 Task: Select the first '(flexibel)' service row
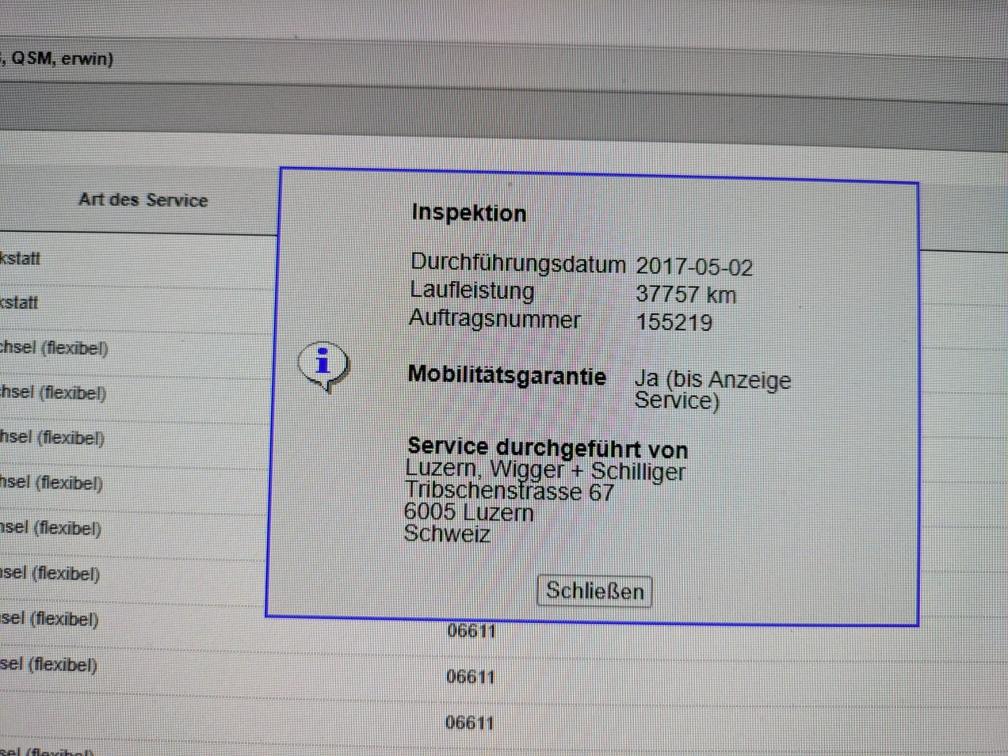click(55, 348)
